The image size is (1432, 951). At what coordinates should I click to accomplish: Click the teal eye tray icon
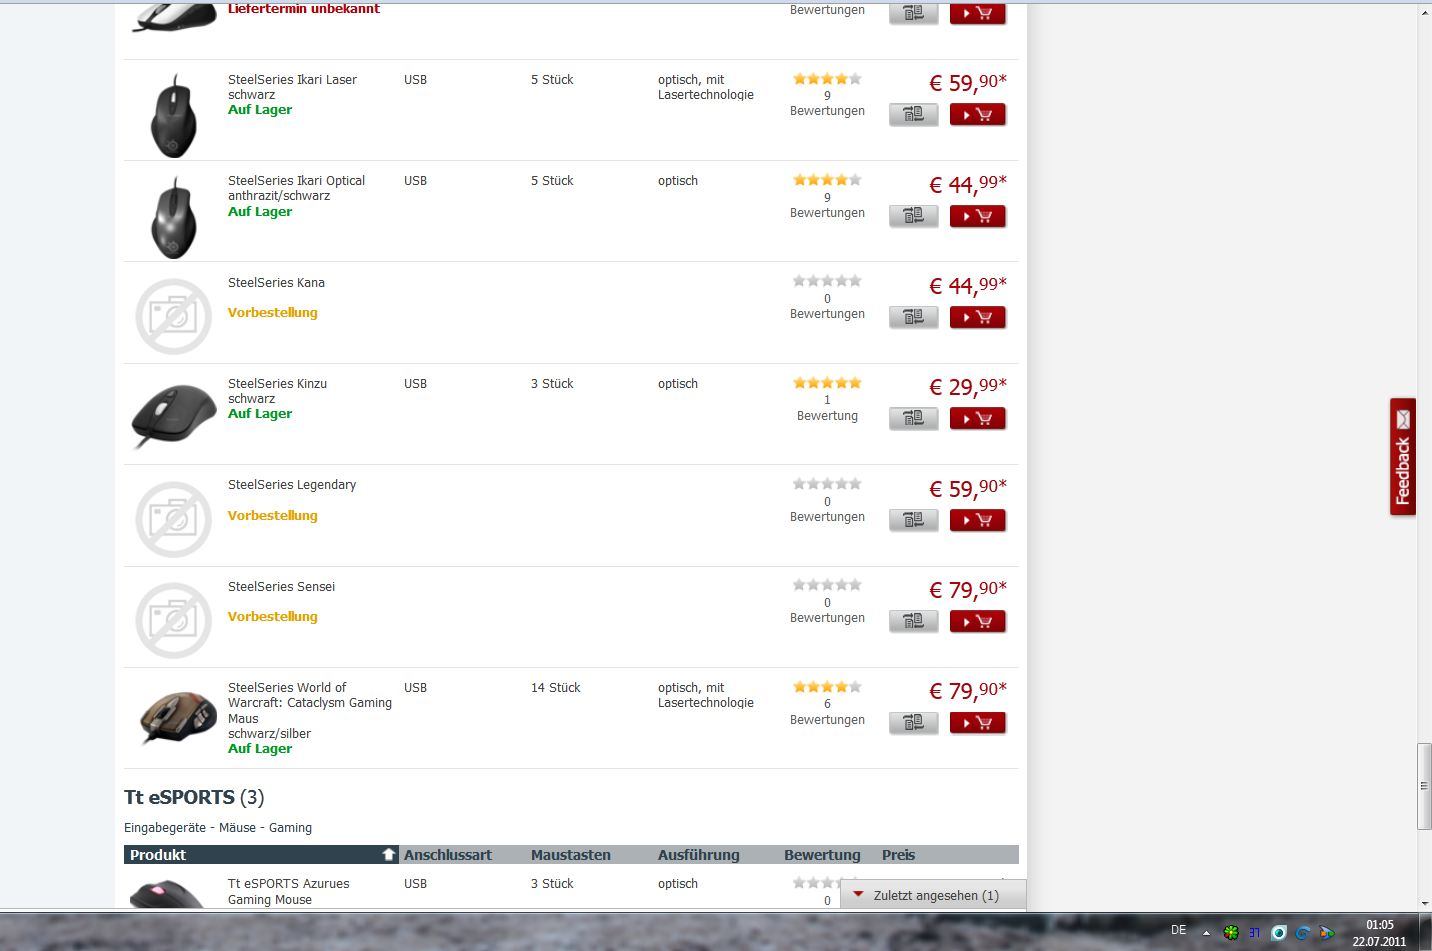[1278, 932]
